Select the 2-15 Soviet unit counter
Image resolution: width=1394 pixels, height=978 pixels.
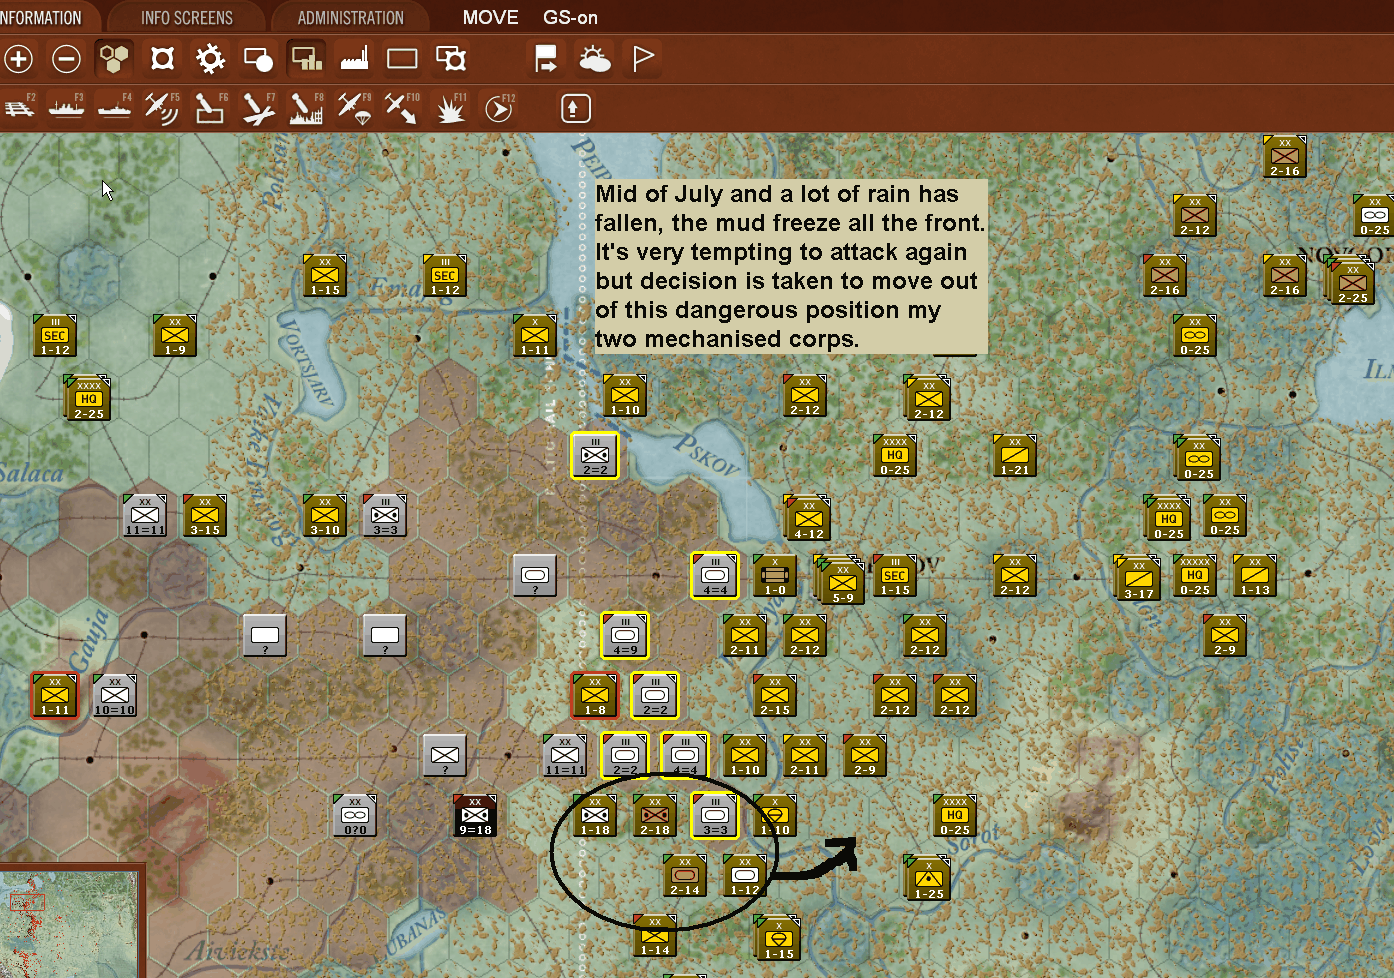775,695
